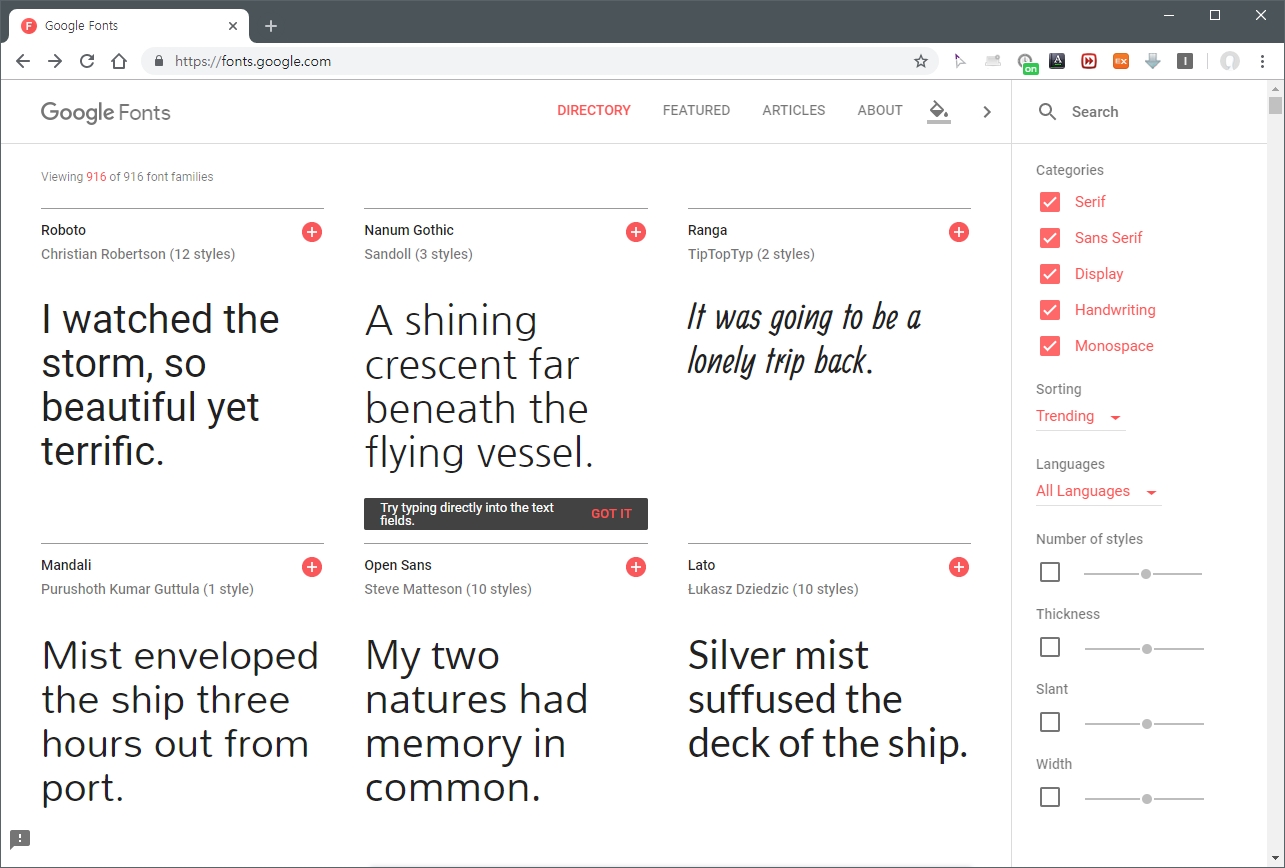Reload the Google Fonts page
The image size is (1285, 868).
[x=87, y=61]
